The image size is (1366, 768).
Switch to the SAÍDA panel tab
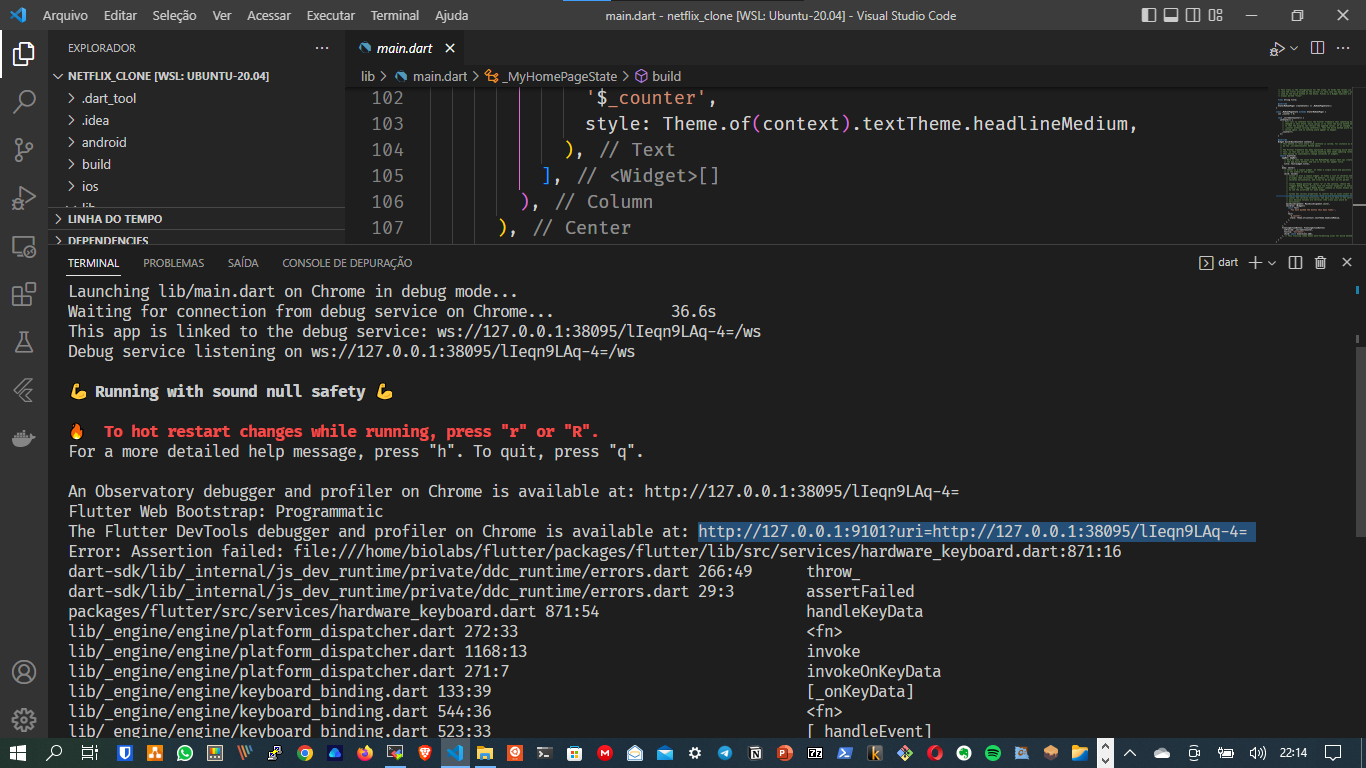click(x=243, y=263)
